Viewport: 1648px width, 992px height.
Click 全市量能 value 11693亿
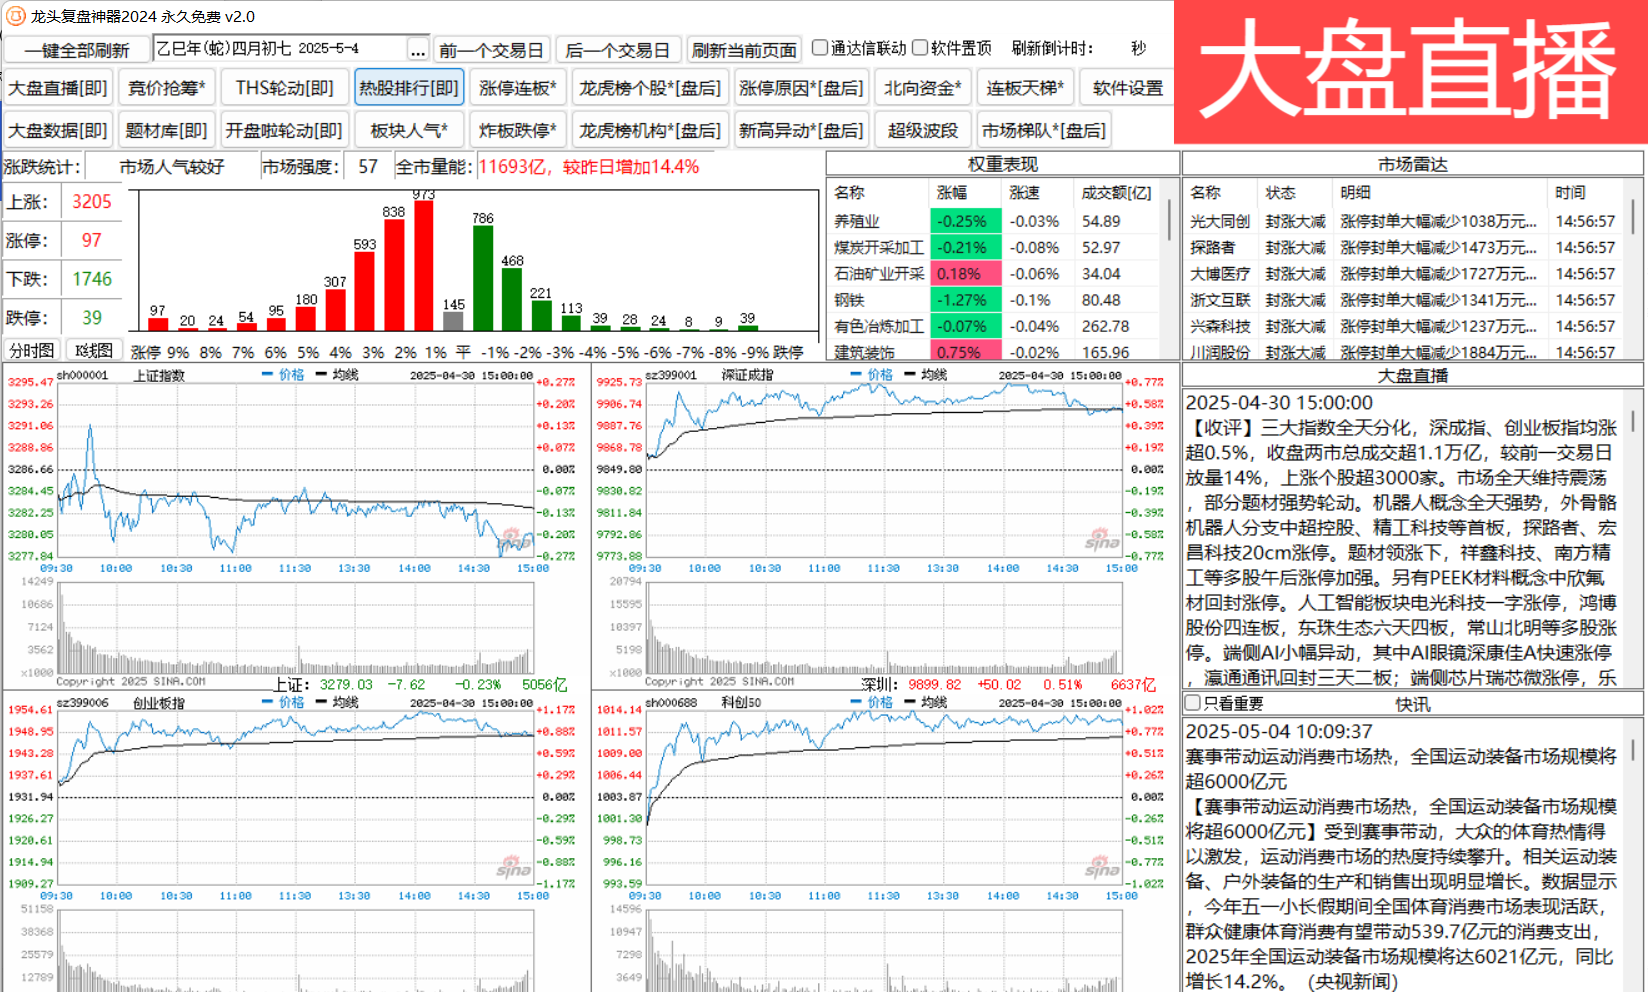tap(589, 167)
